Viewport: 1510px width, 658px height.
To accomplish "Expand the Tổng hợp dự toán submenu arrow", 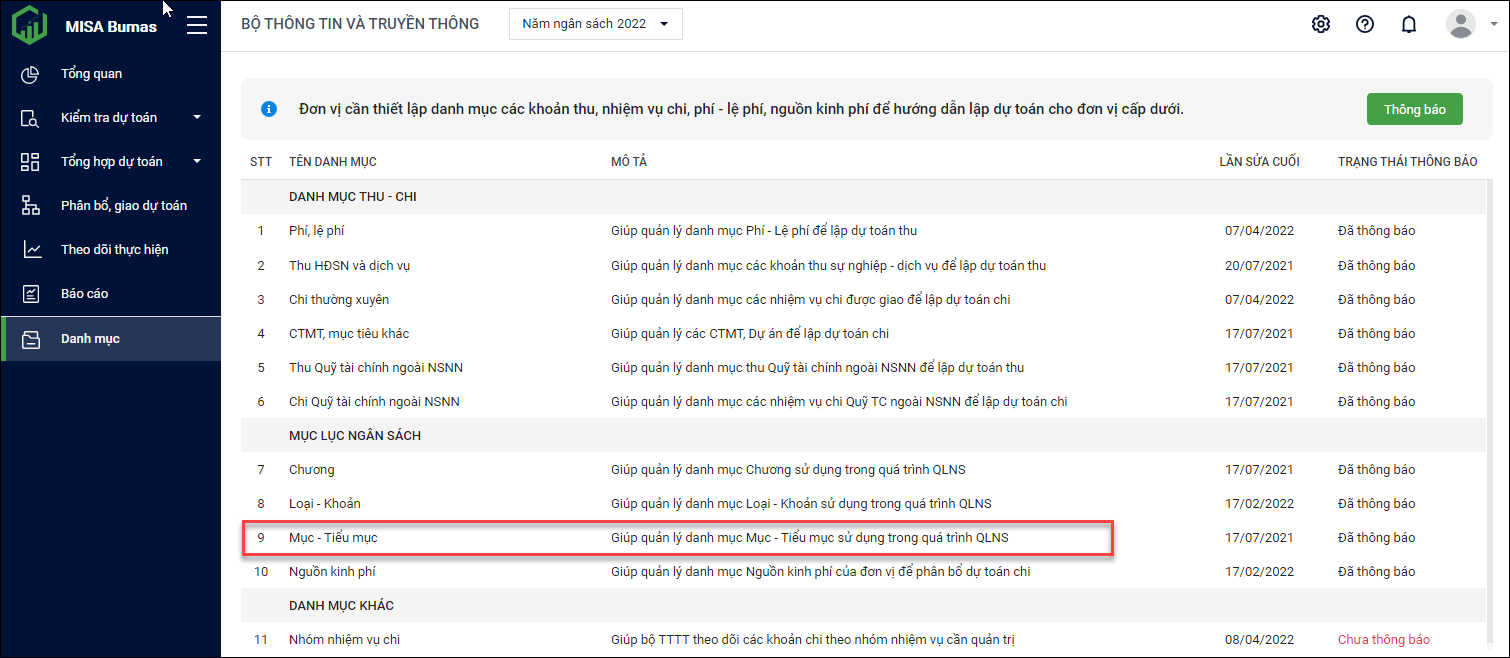I will pyautogui.click(x=197, y=162).
